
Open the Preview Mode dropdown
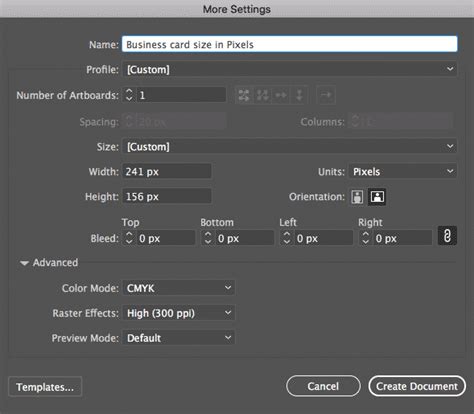pos(179,338)
